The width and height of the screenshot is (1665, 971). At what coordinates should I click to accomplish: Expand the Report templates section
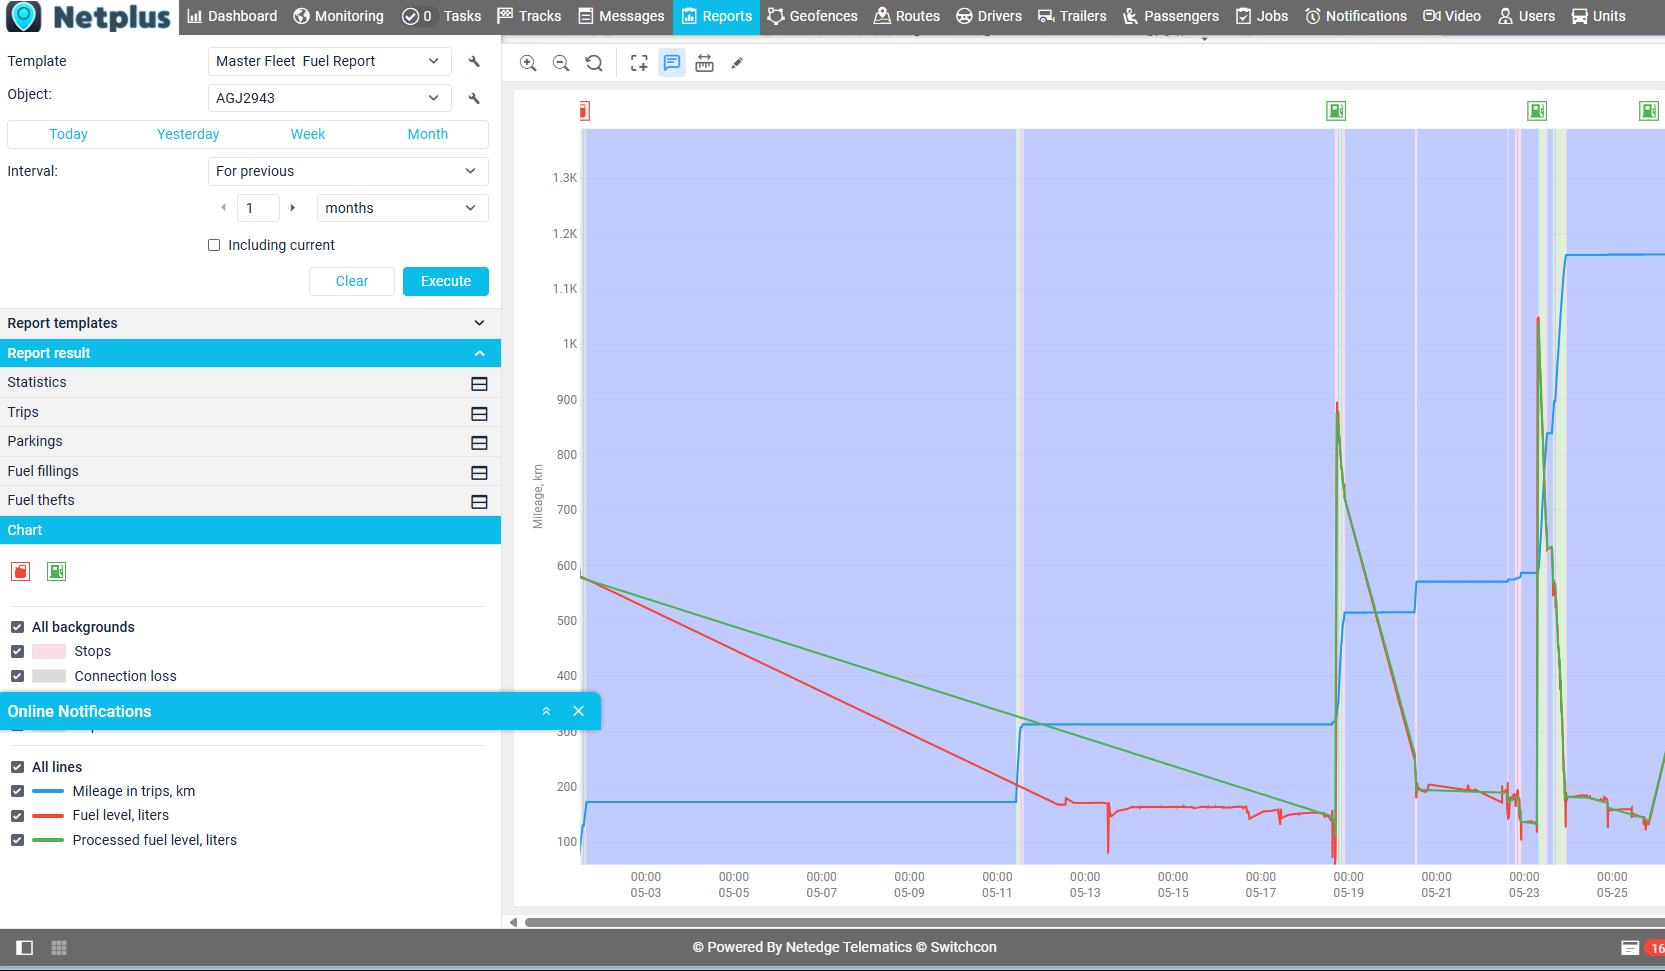(x=250, y=323)
